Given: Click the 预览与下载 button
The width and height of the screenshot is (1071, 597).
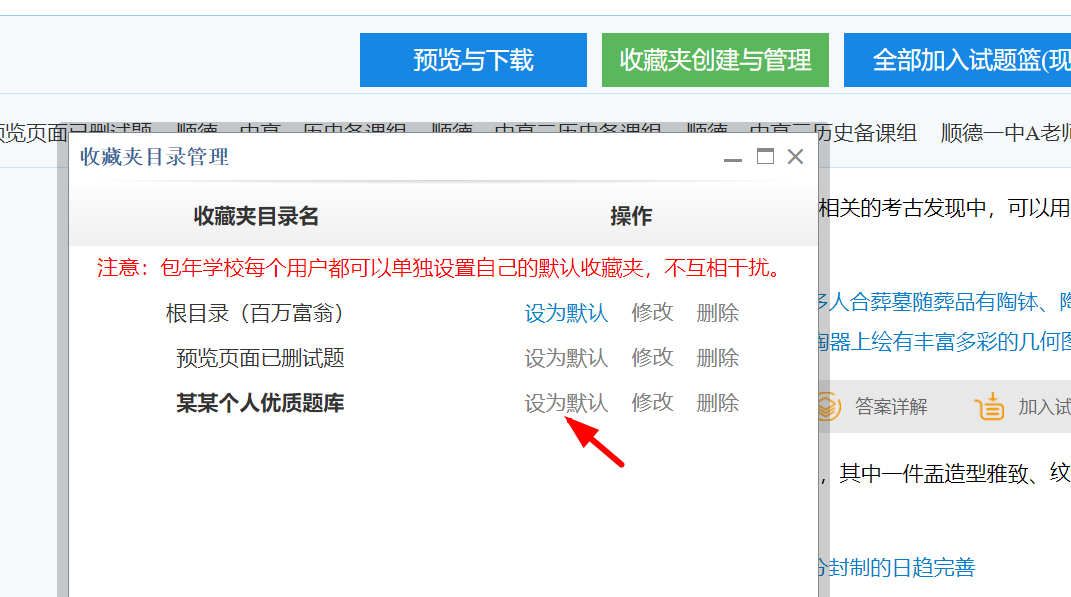Looking at the screenshot, I should click(x=473, y=60).
